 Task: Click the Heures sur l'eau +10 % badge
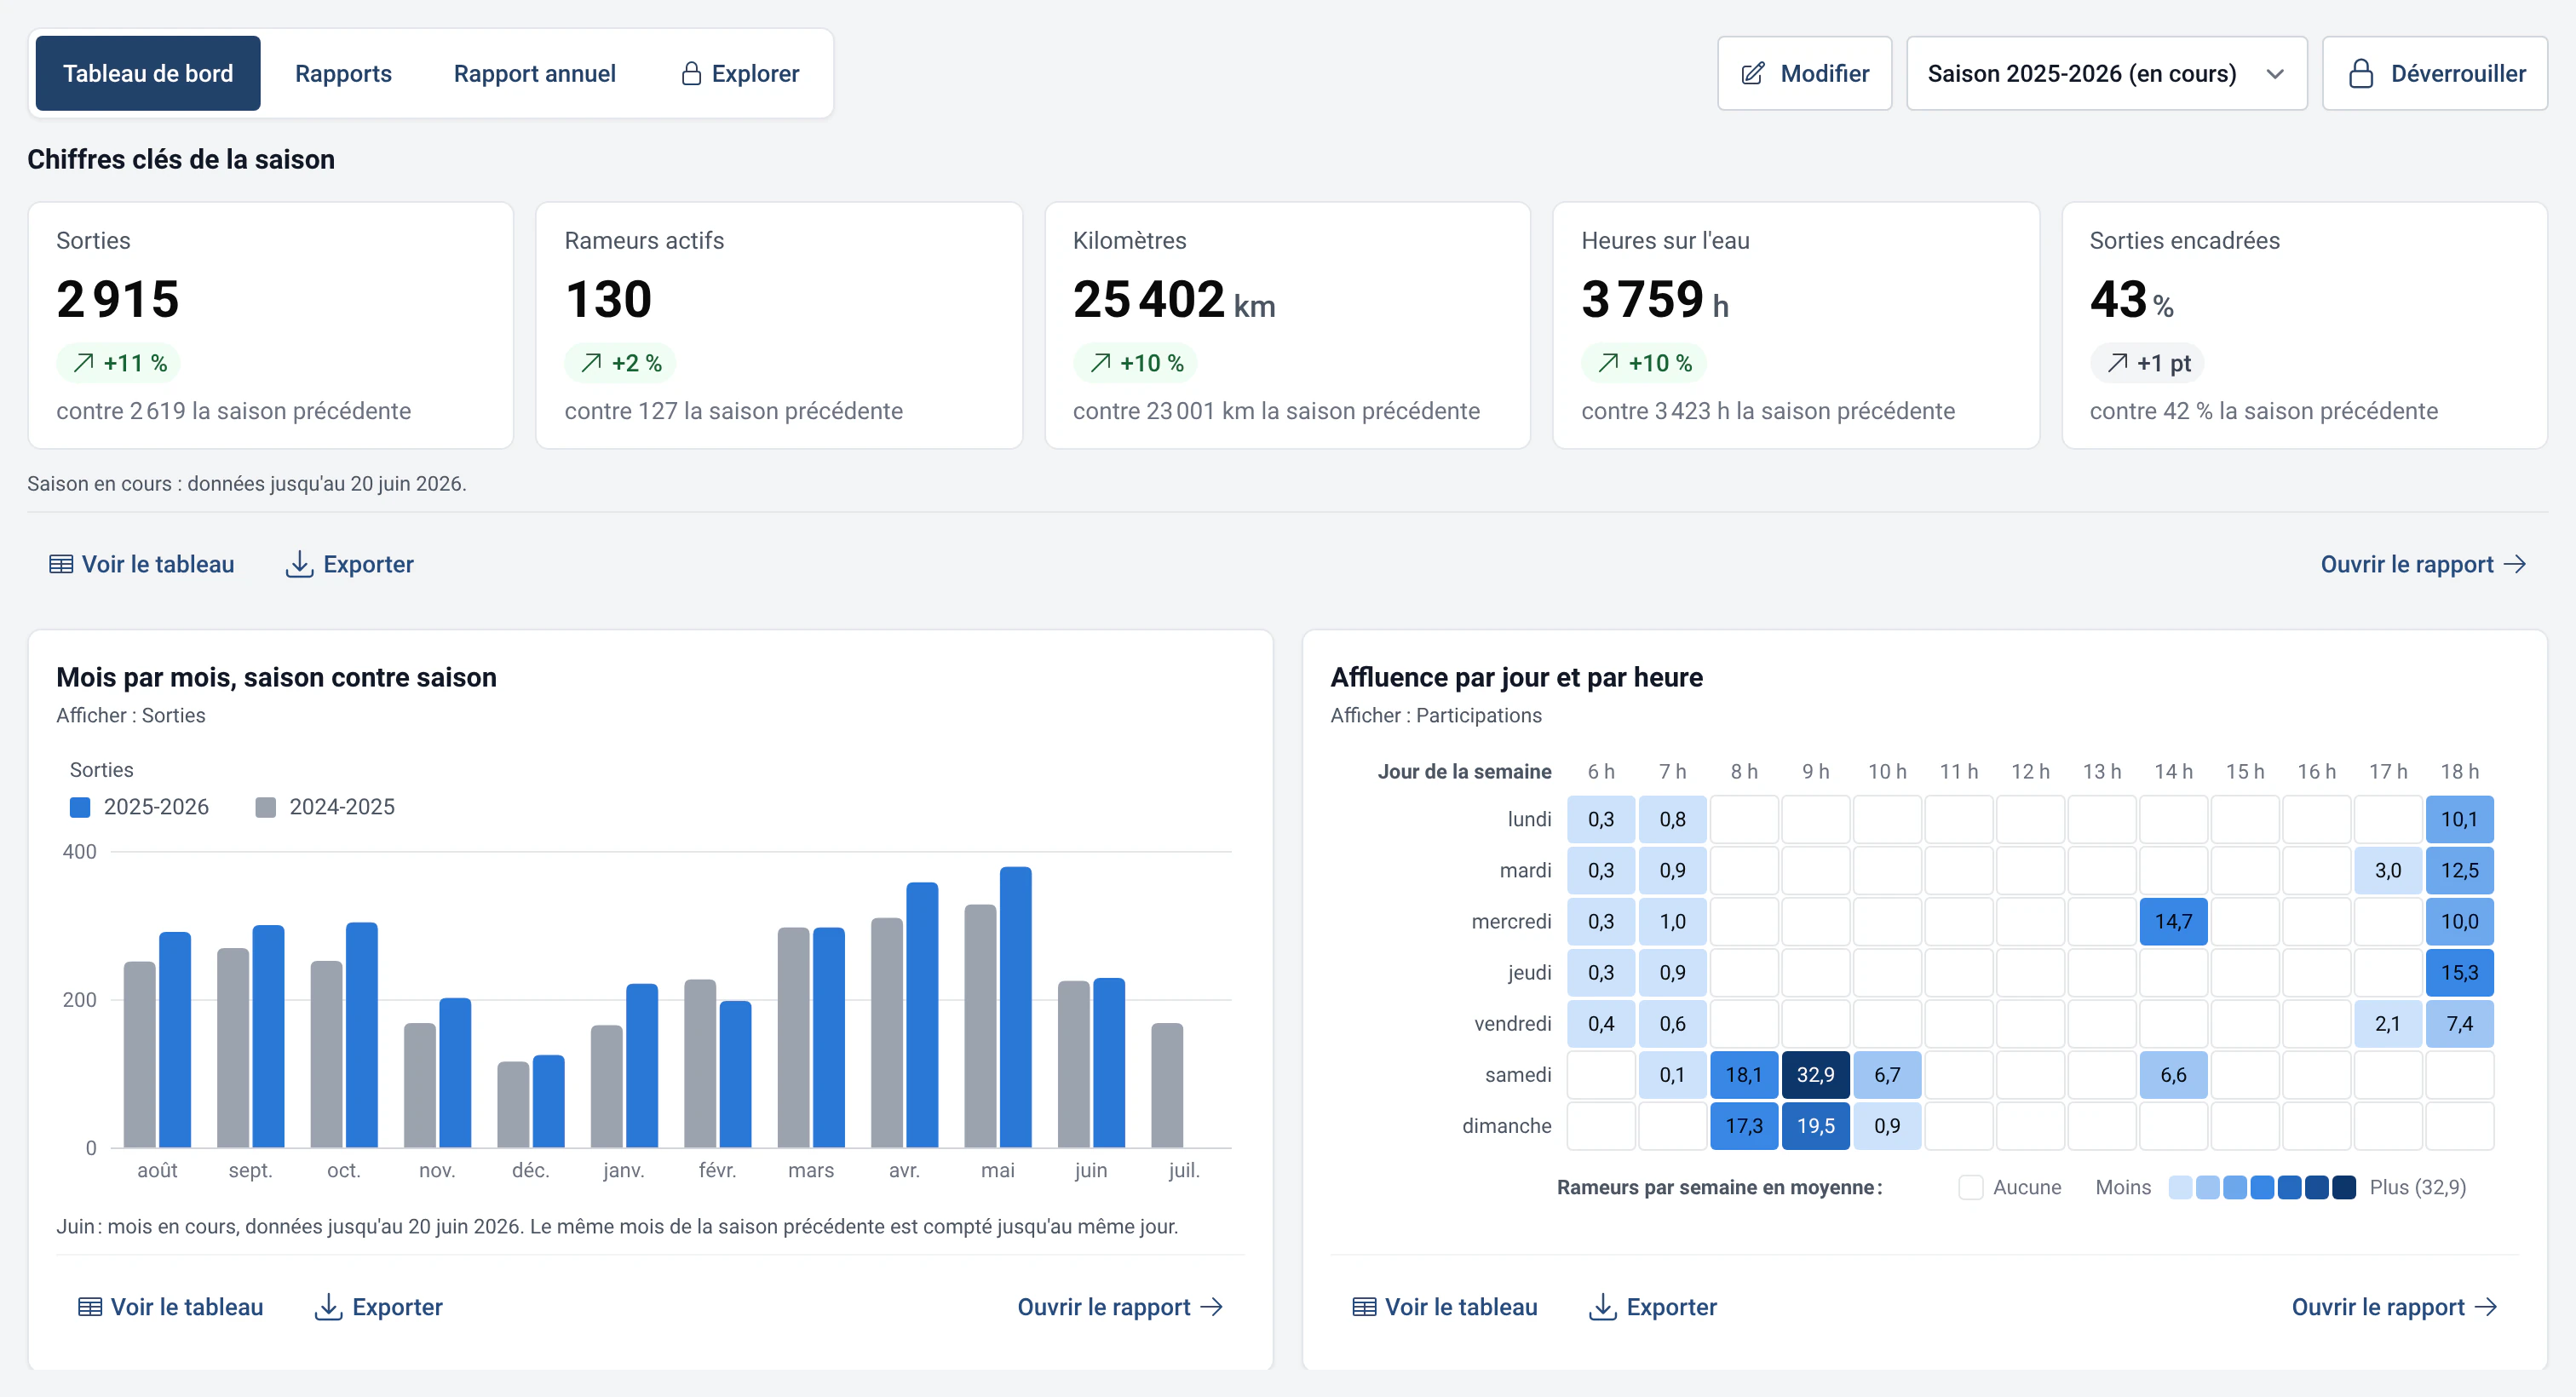tap(1644, 363)
